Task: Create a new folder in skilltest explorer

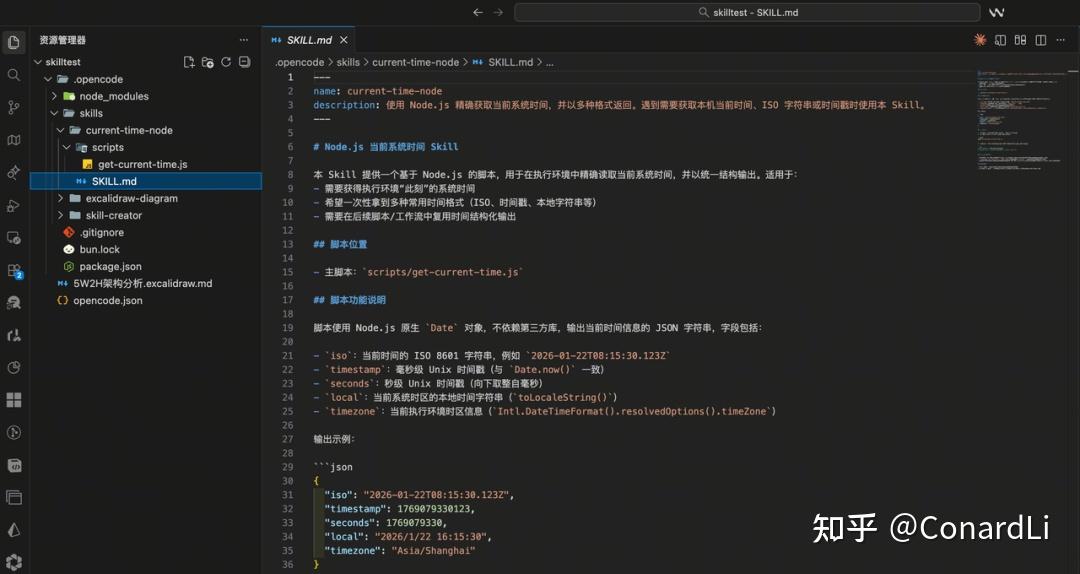Action: (207, 62)
